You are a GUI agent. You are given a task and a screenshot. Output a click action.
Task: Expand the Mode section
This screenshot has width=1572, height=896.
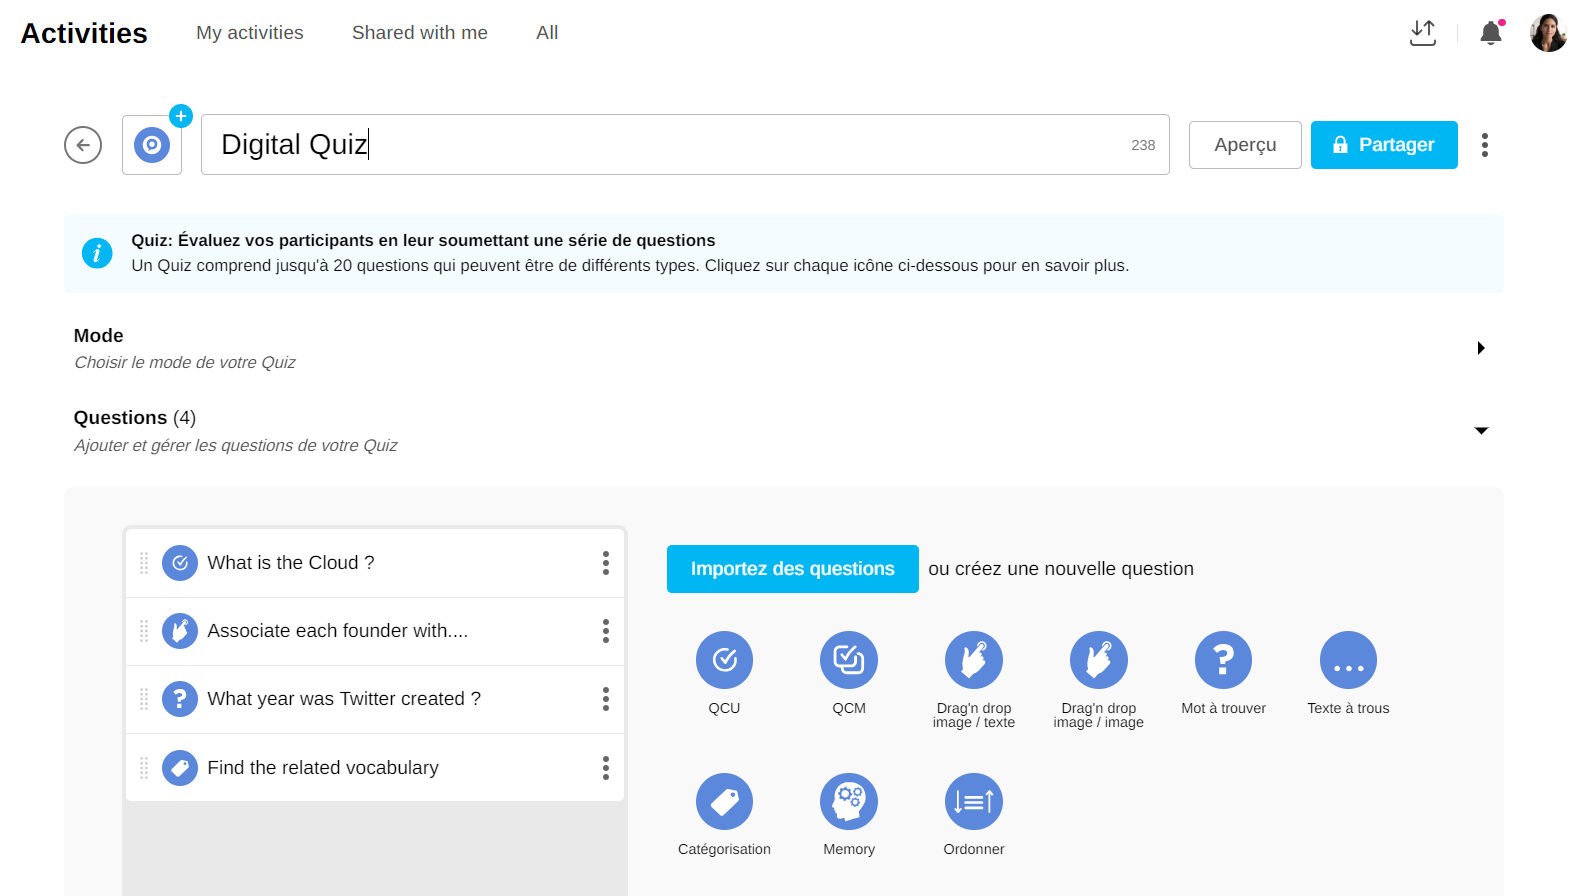pos(1481,348)
